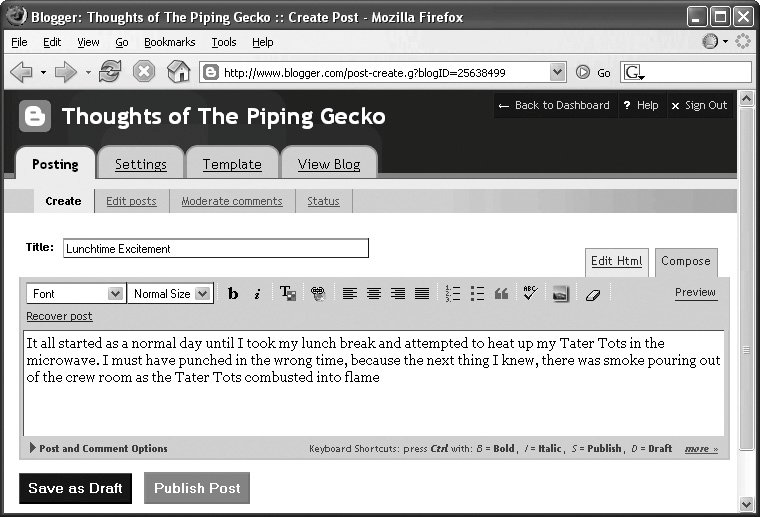Click the italic formatting icon
Image resolution: width=760 pixels, height=517 pixels.
(257, 293)
